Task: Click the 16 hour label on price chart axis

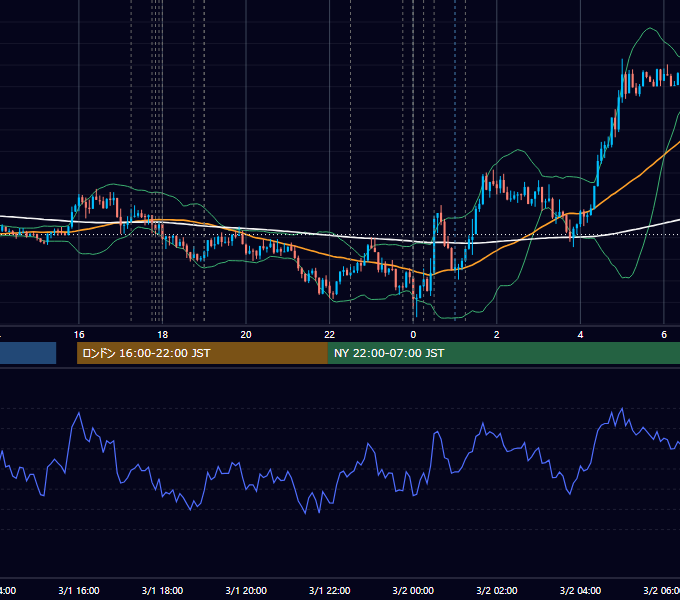Action: 79,335
